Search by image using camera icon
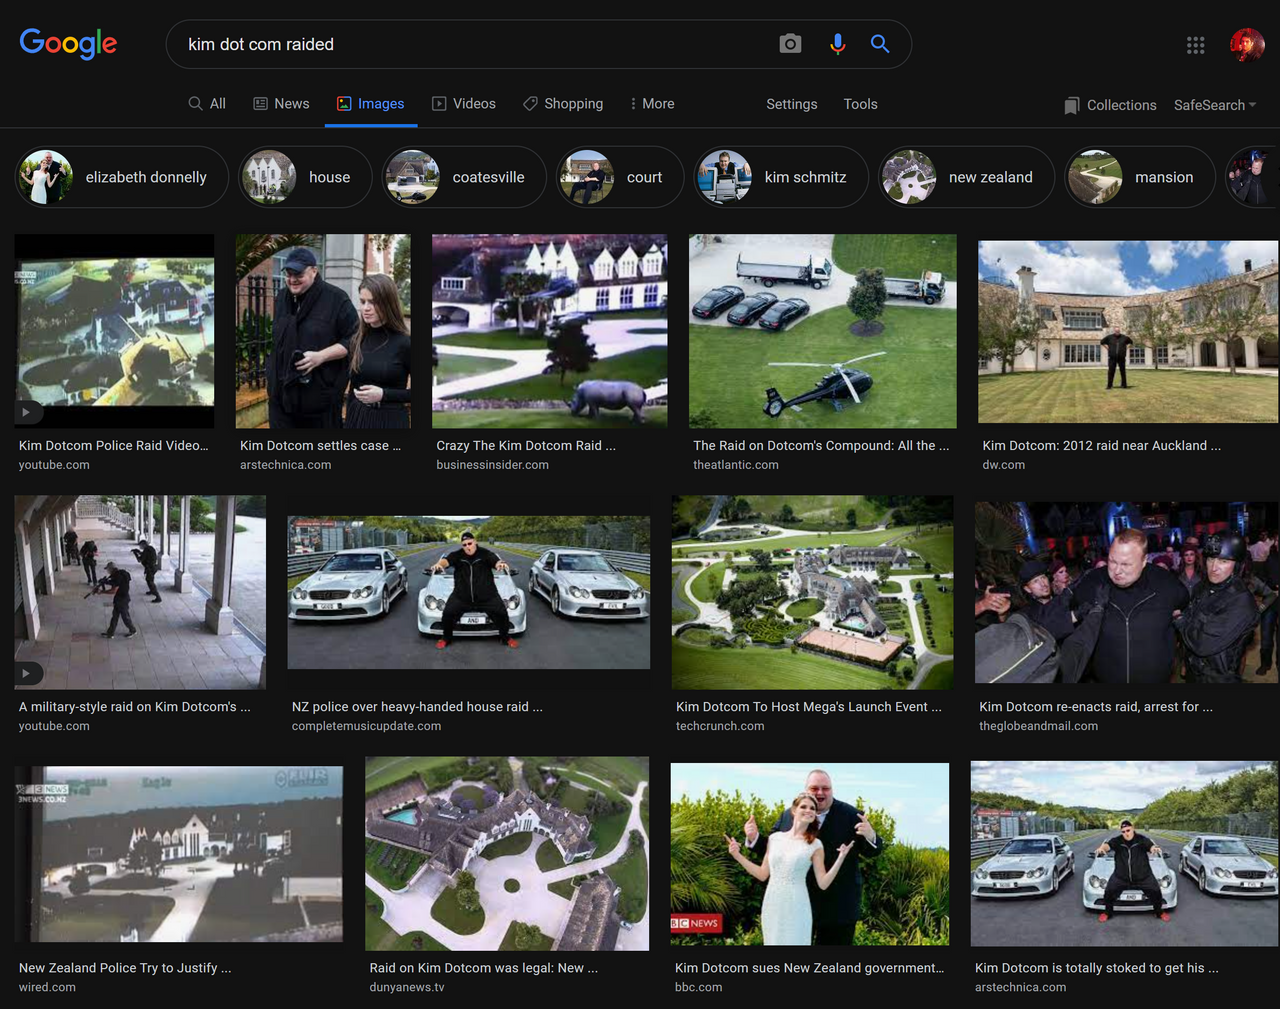Viewport: 1280px width, 1009px height. click(x=790, y=44)
